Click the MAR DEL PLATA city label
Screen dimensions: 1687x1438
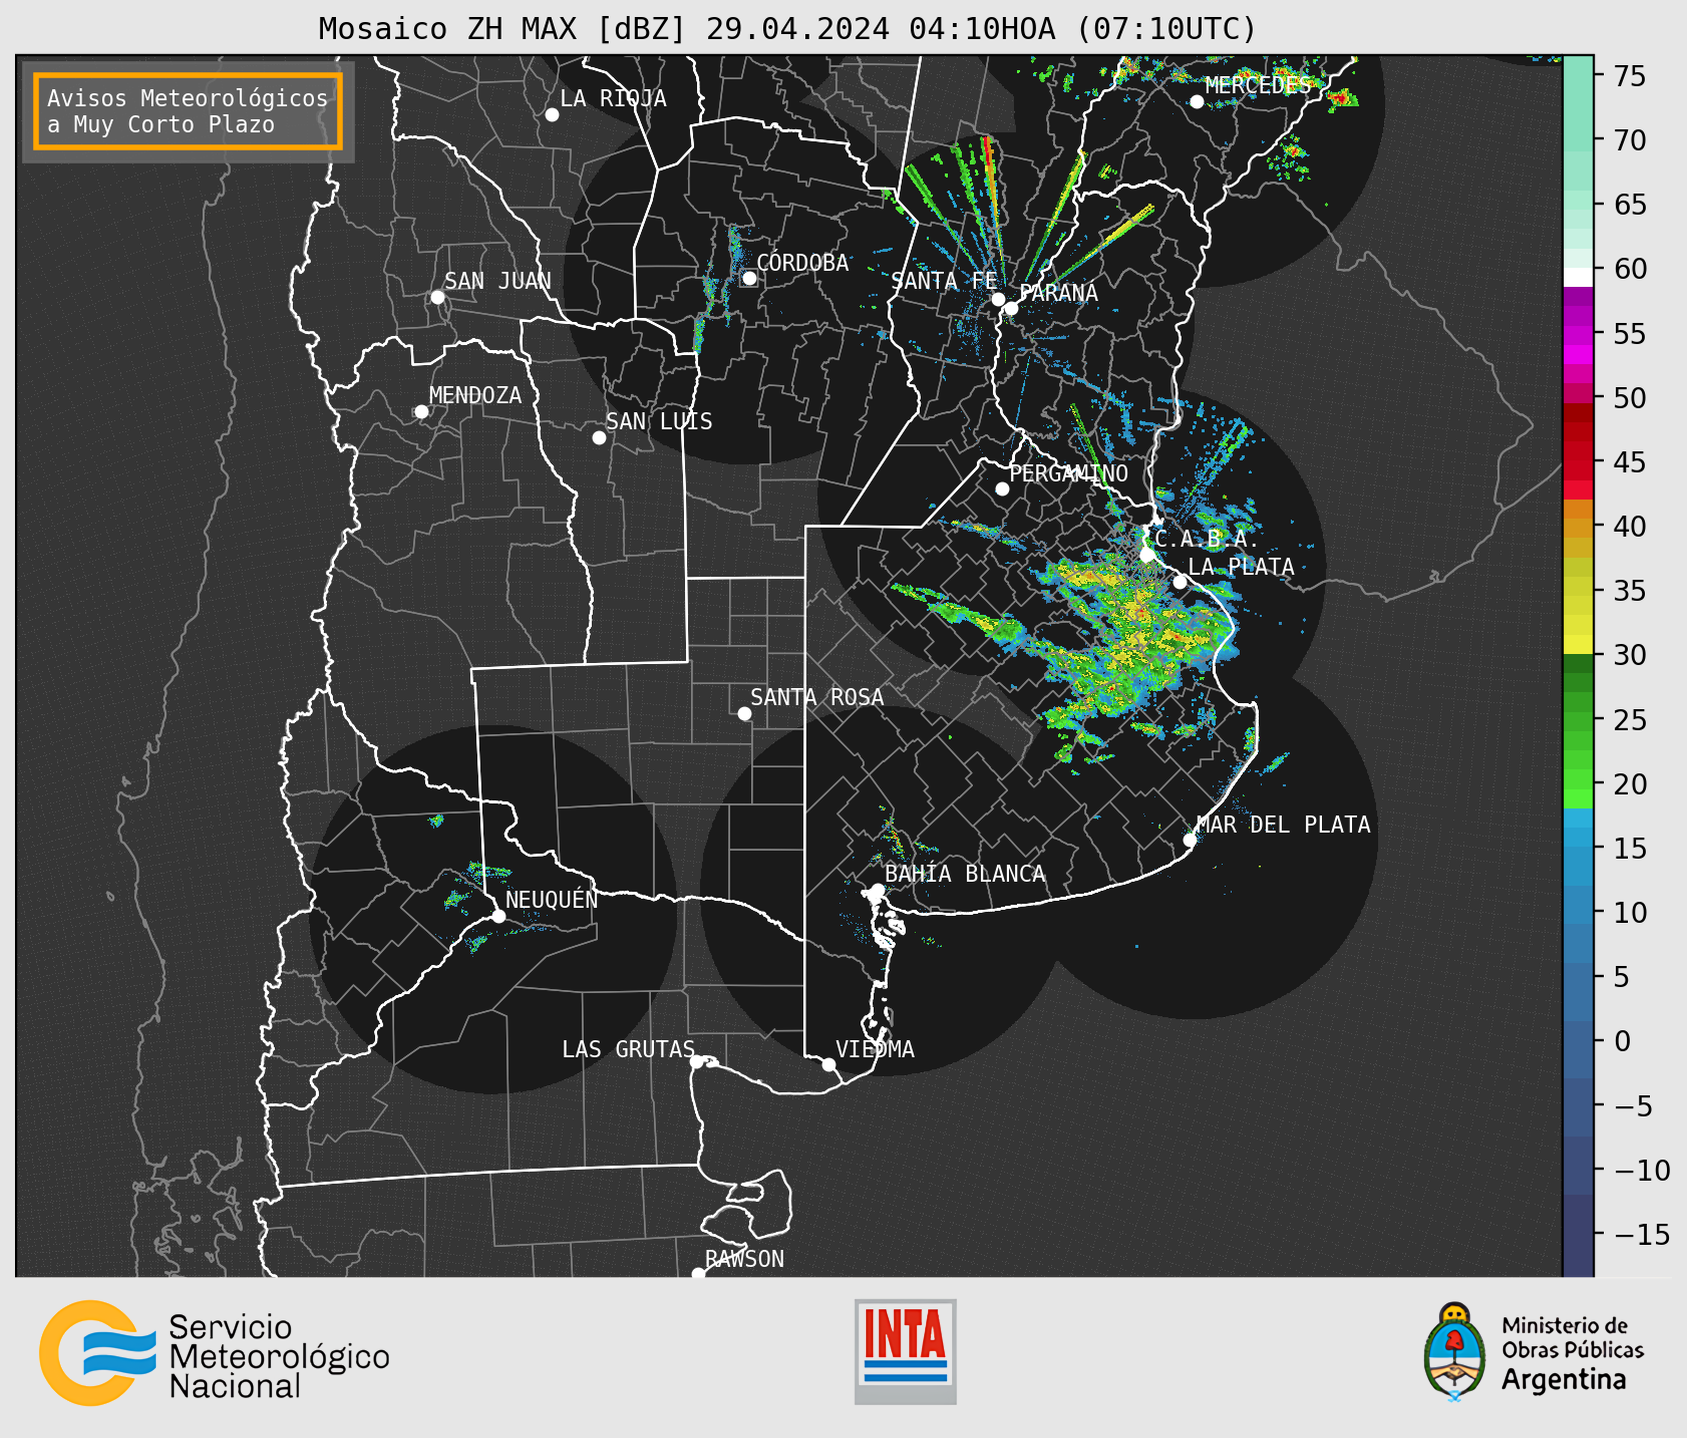pos(1283,824)
